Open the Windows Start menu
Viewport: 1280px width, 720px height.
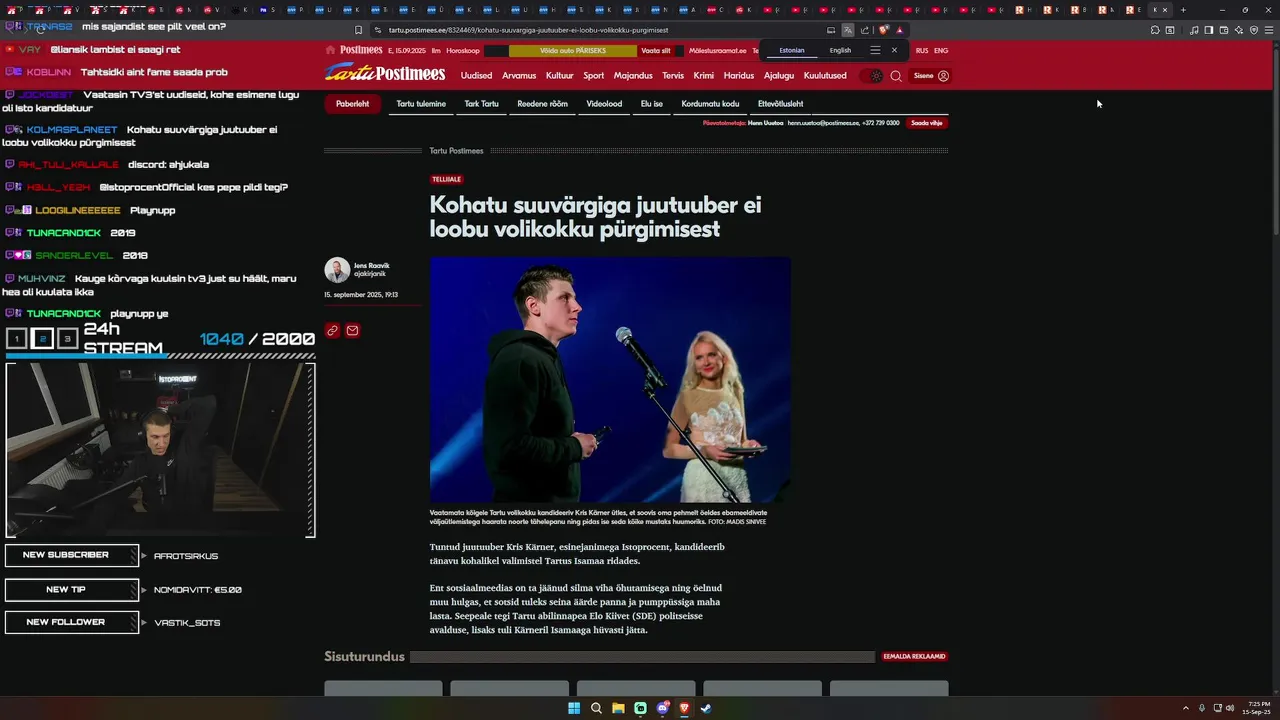pos(574,708)
